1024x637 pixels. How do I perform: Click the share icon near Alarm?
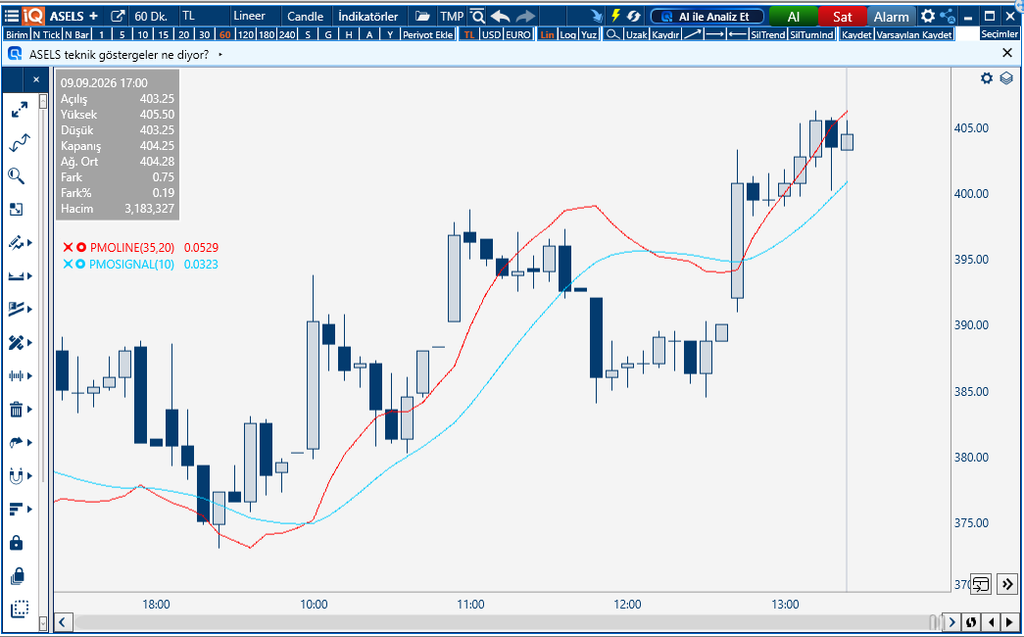pyautogui.click(x=947, y=16)
